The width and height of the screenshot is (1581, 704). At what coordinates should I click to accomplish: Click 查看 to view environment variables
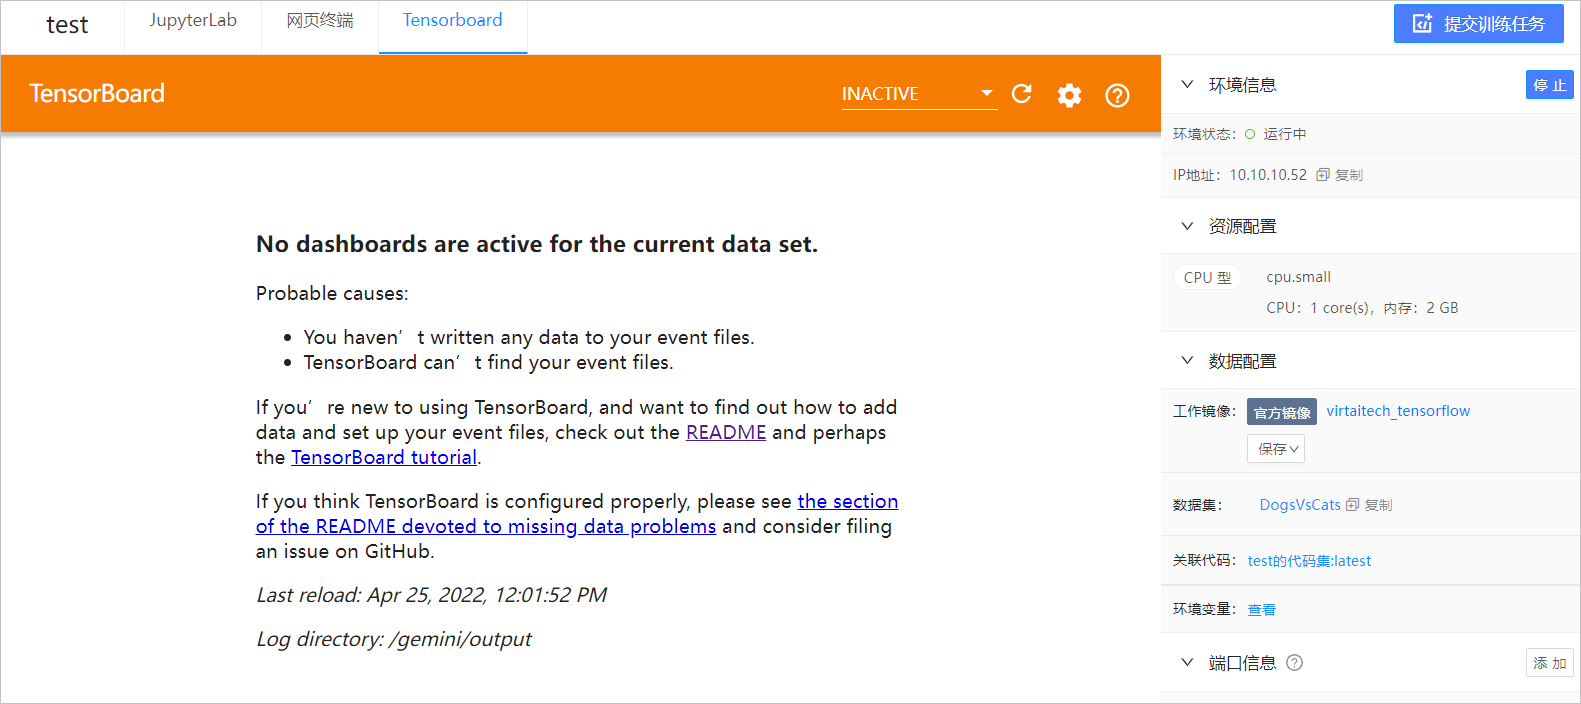(1262, 609)
